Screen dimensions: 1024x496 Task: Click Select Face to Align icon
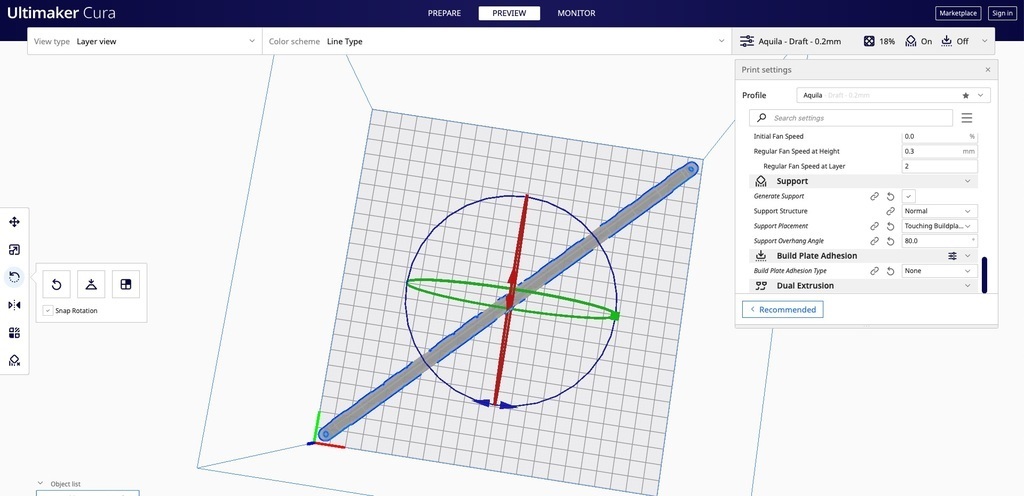126,285
